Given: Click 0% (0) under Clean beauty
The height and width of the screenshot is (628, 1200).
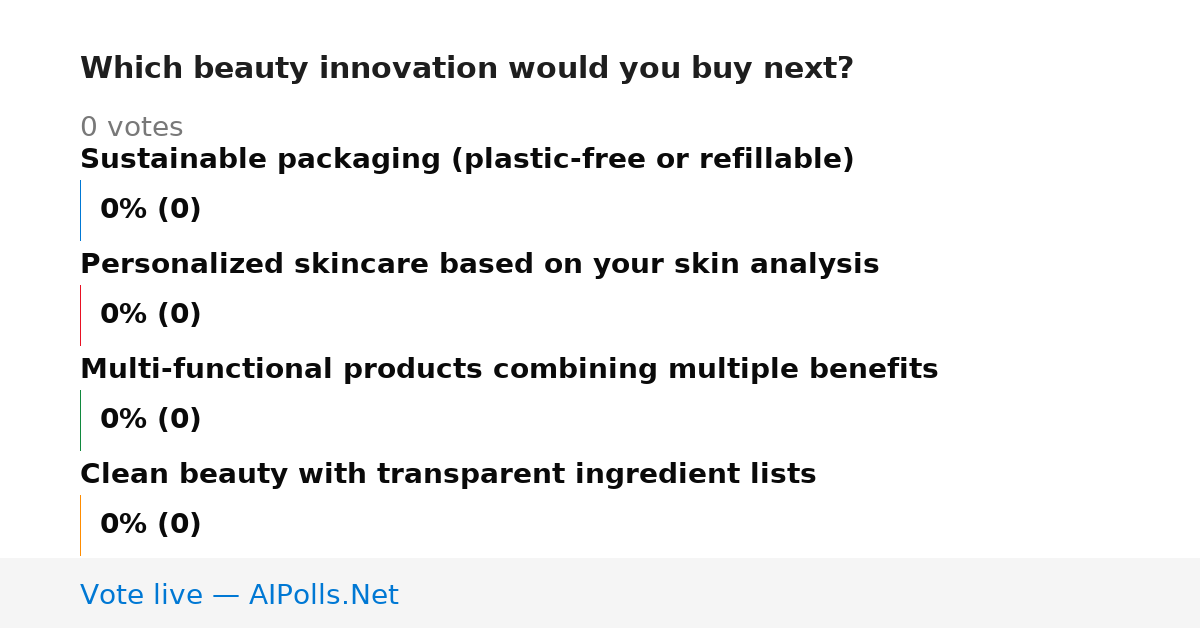Looking at the screenshot, I should pyautogui.click(x=151, y=525).
